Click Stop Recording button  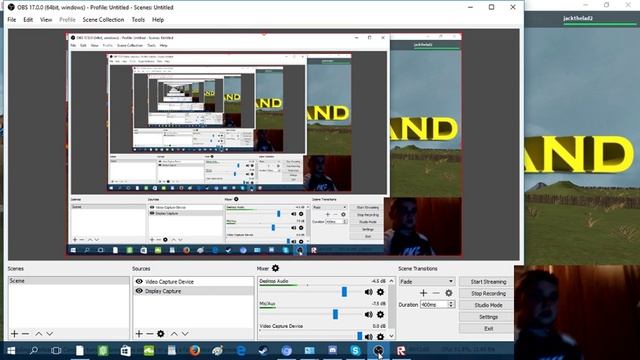(488, 293)
